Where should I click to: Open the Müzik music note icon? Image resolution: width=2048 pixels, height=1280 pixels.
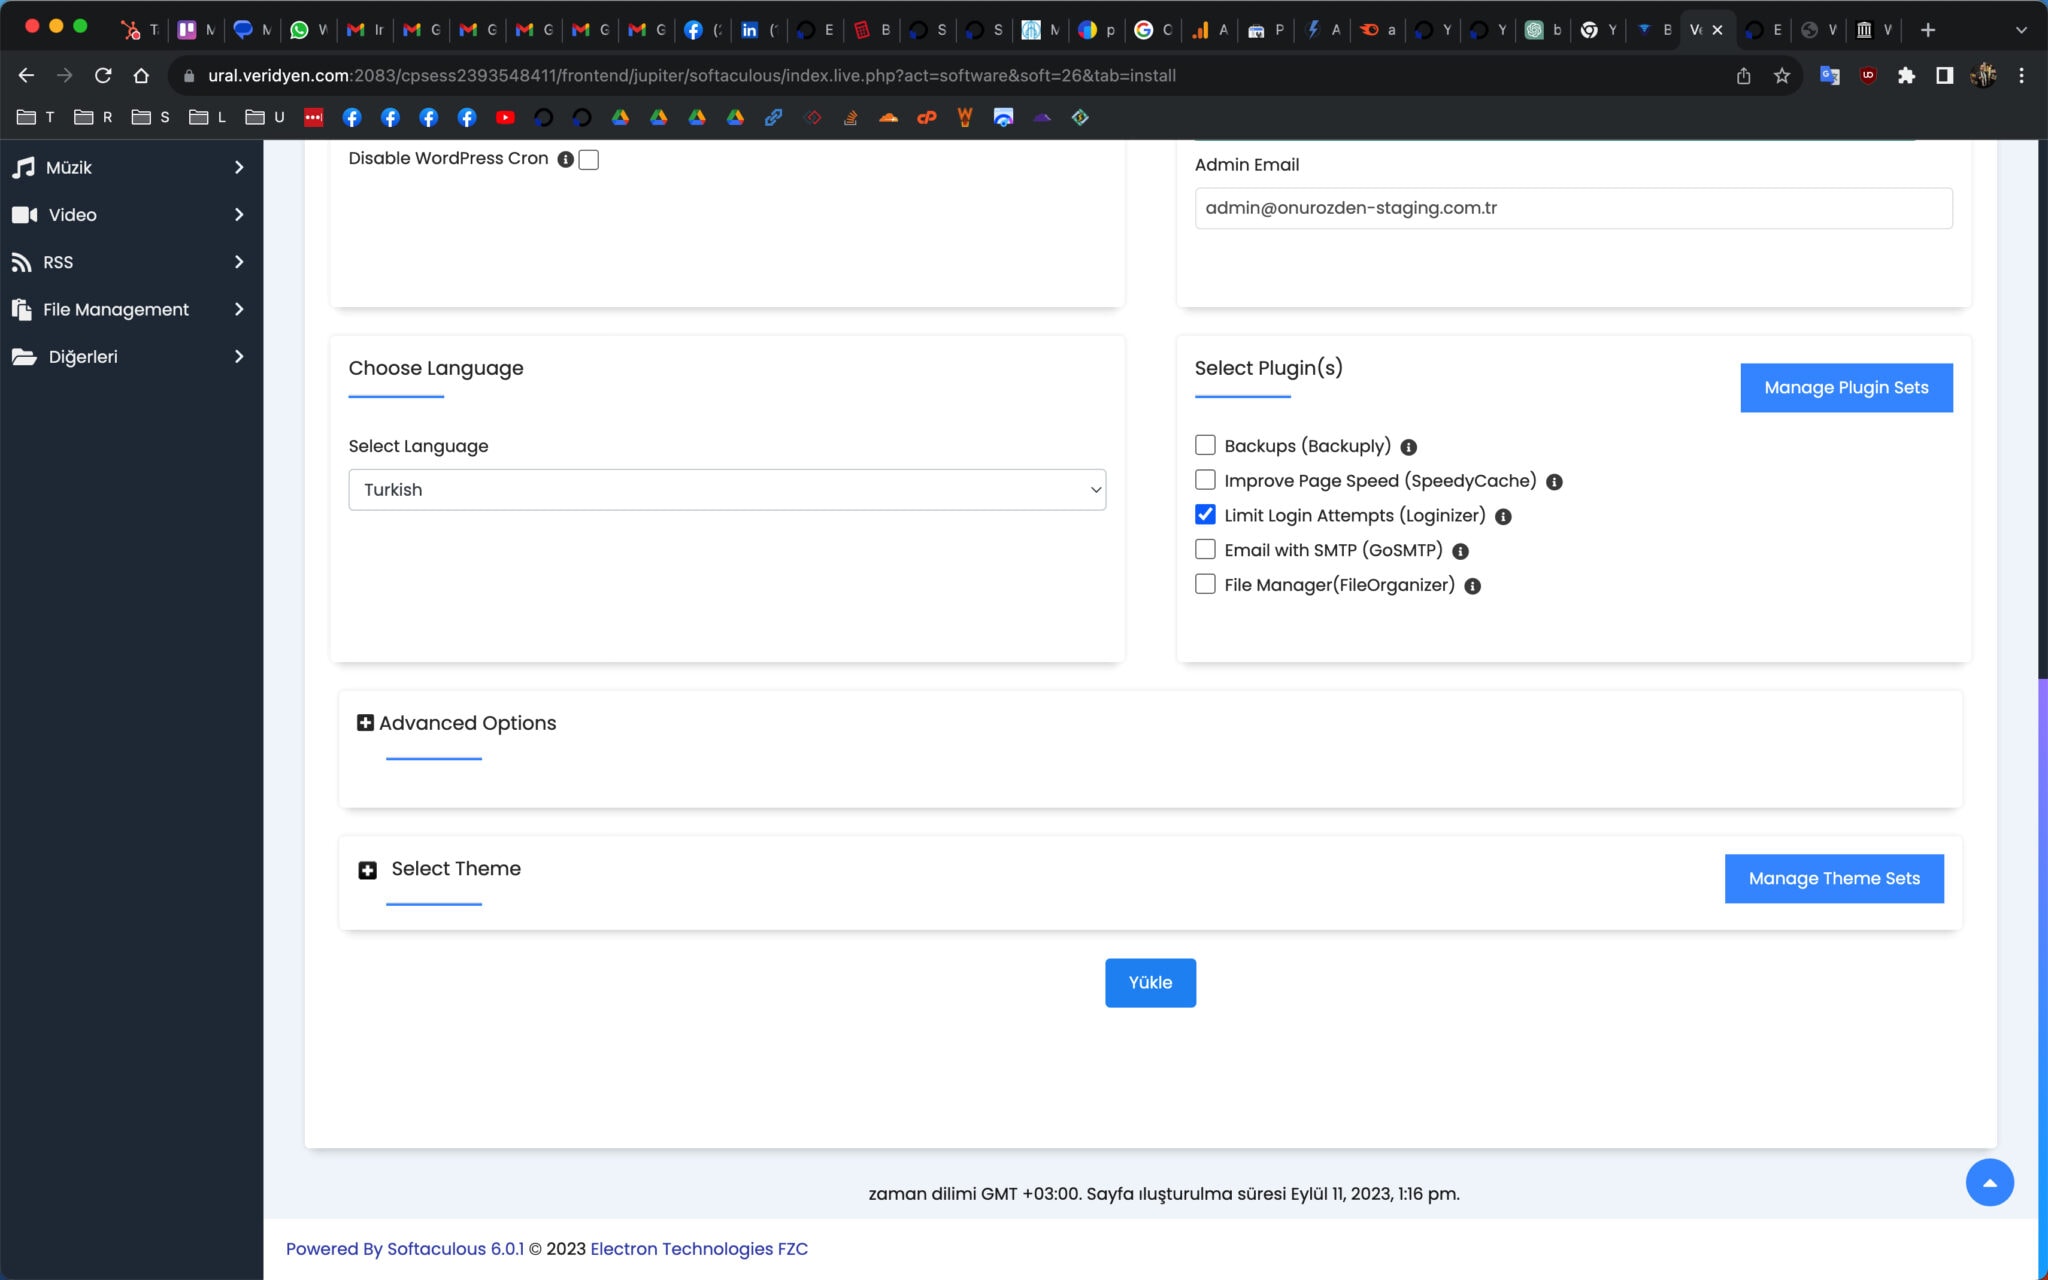tap(24, 167)
